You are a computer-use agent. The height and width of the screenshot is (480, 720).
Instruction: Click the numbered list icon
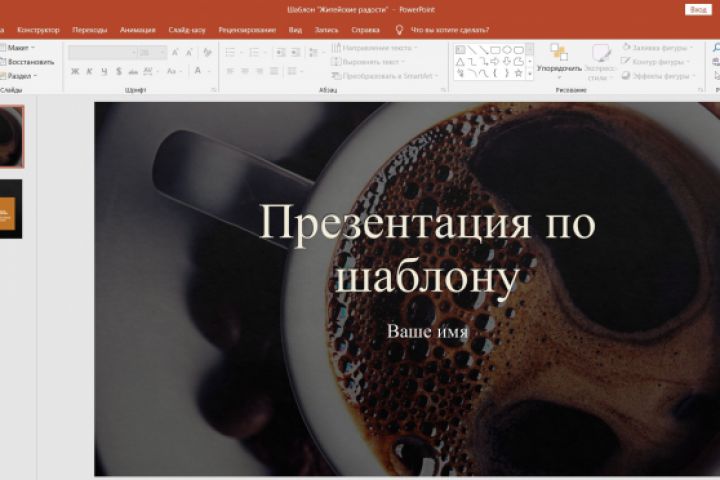254,52
